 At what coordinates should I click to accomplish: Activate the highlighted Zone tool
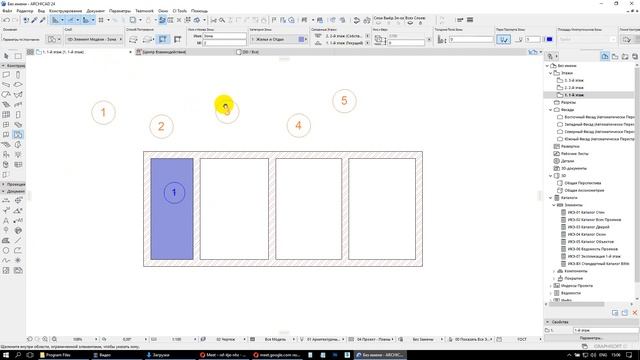18,134
